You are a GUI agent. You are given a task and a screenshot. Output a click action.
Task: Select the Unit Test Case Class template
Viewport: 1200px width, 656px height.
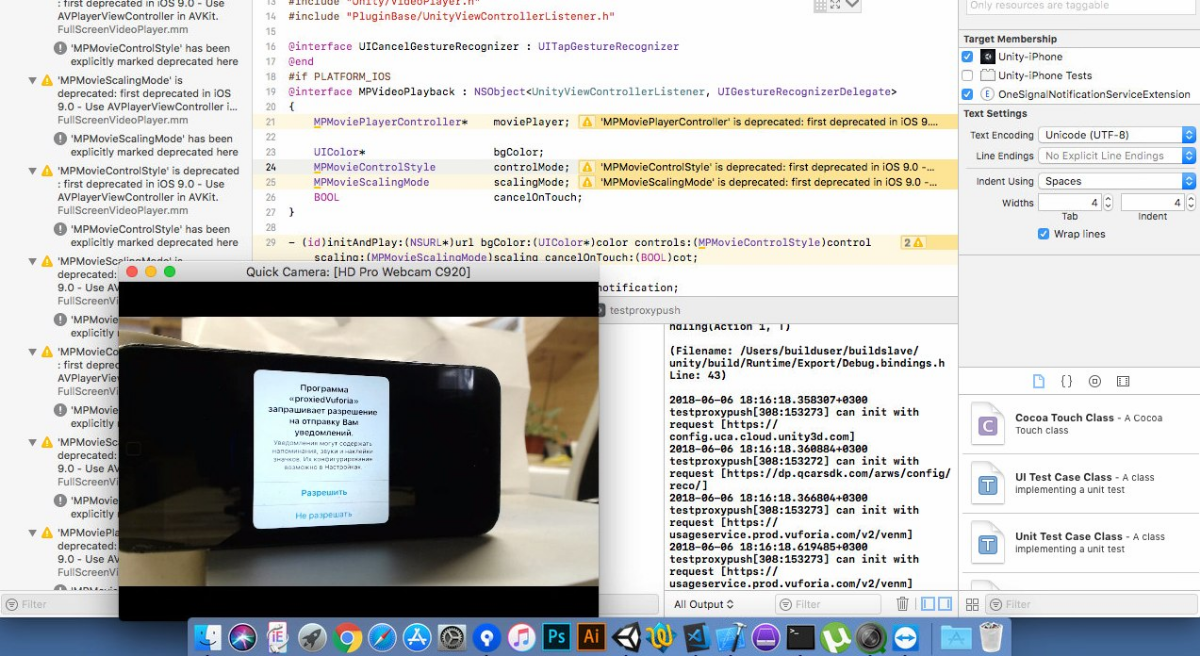click(1080, 543)
